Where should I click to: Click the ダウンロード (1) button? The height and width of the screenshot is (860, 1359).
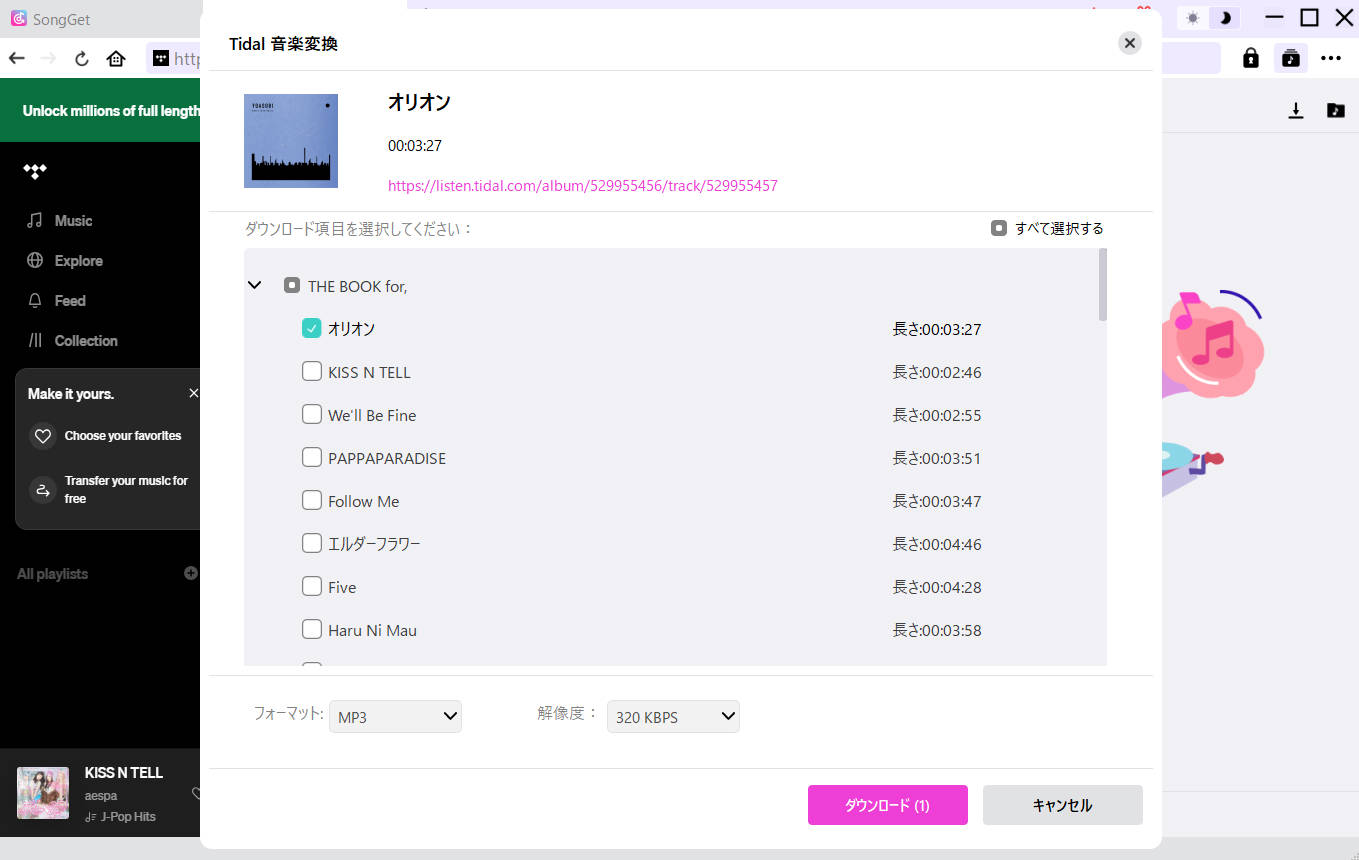pyautogui.click(x=888, y=805)
